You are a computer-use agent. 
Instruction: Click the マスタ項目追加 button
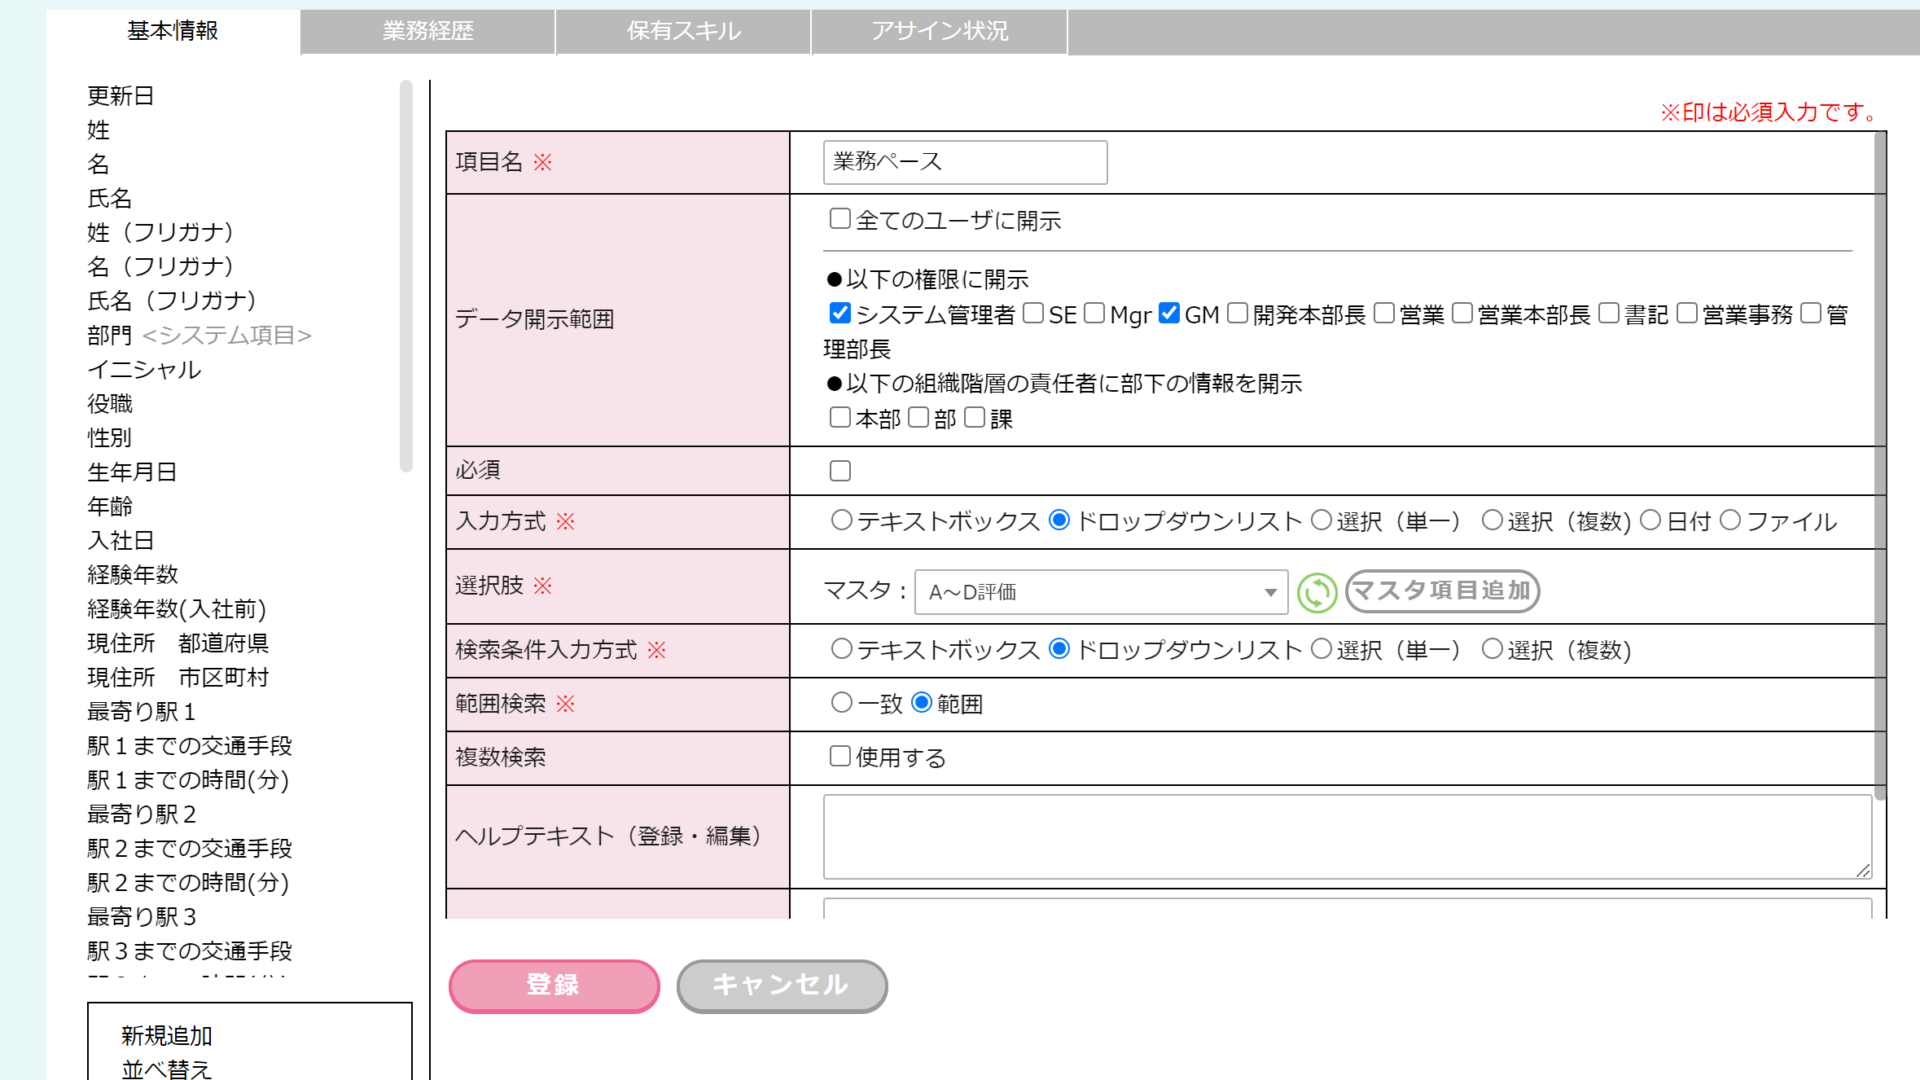(1442, 591)
